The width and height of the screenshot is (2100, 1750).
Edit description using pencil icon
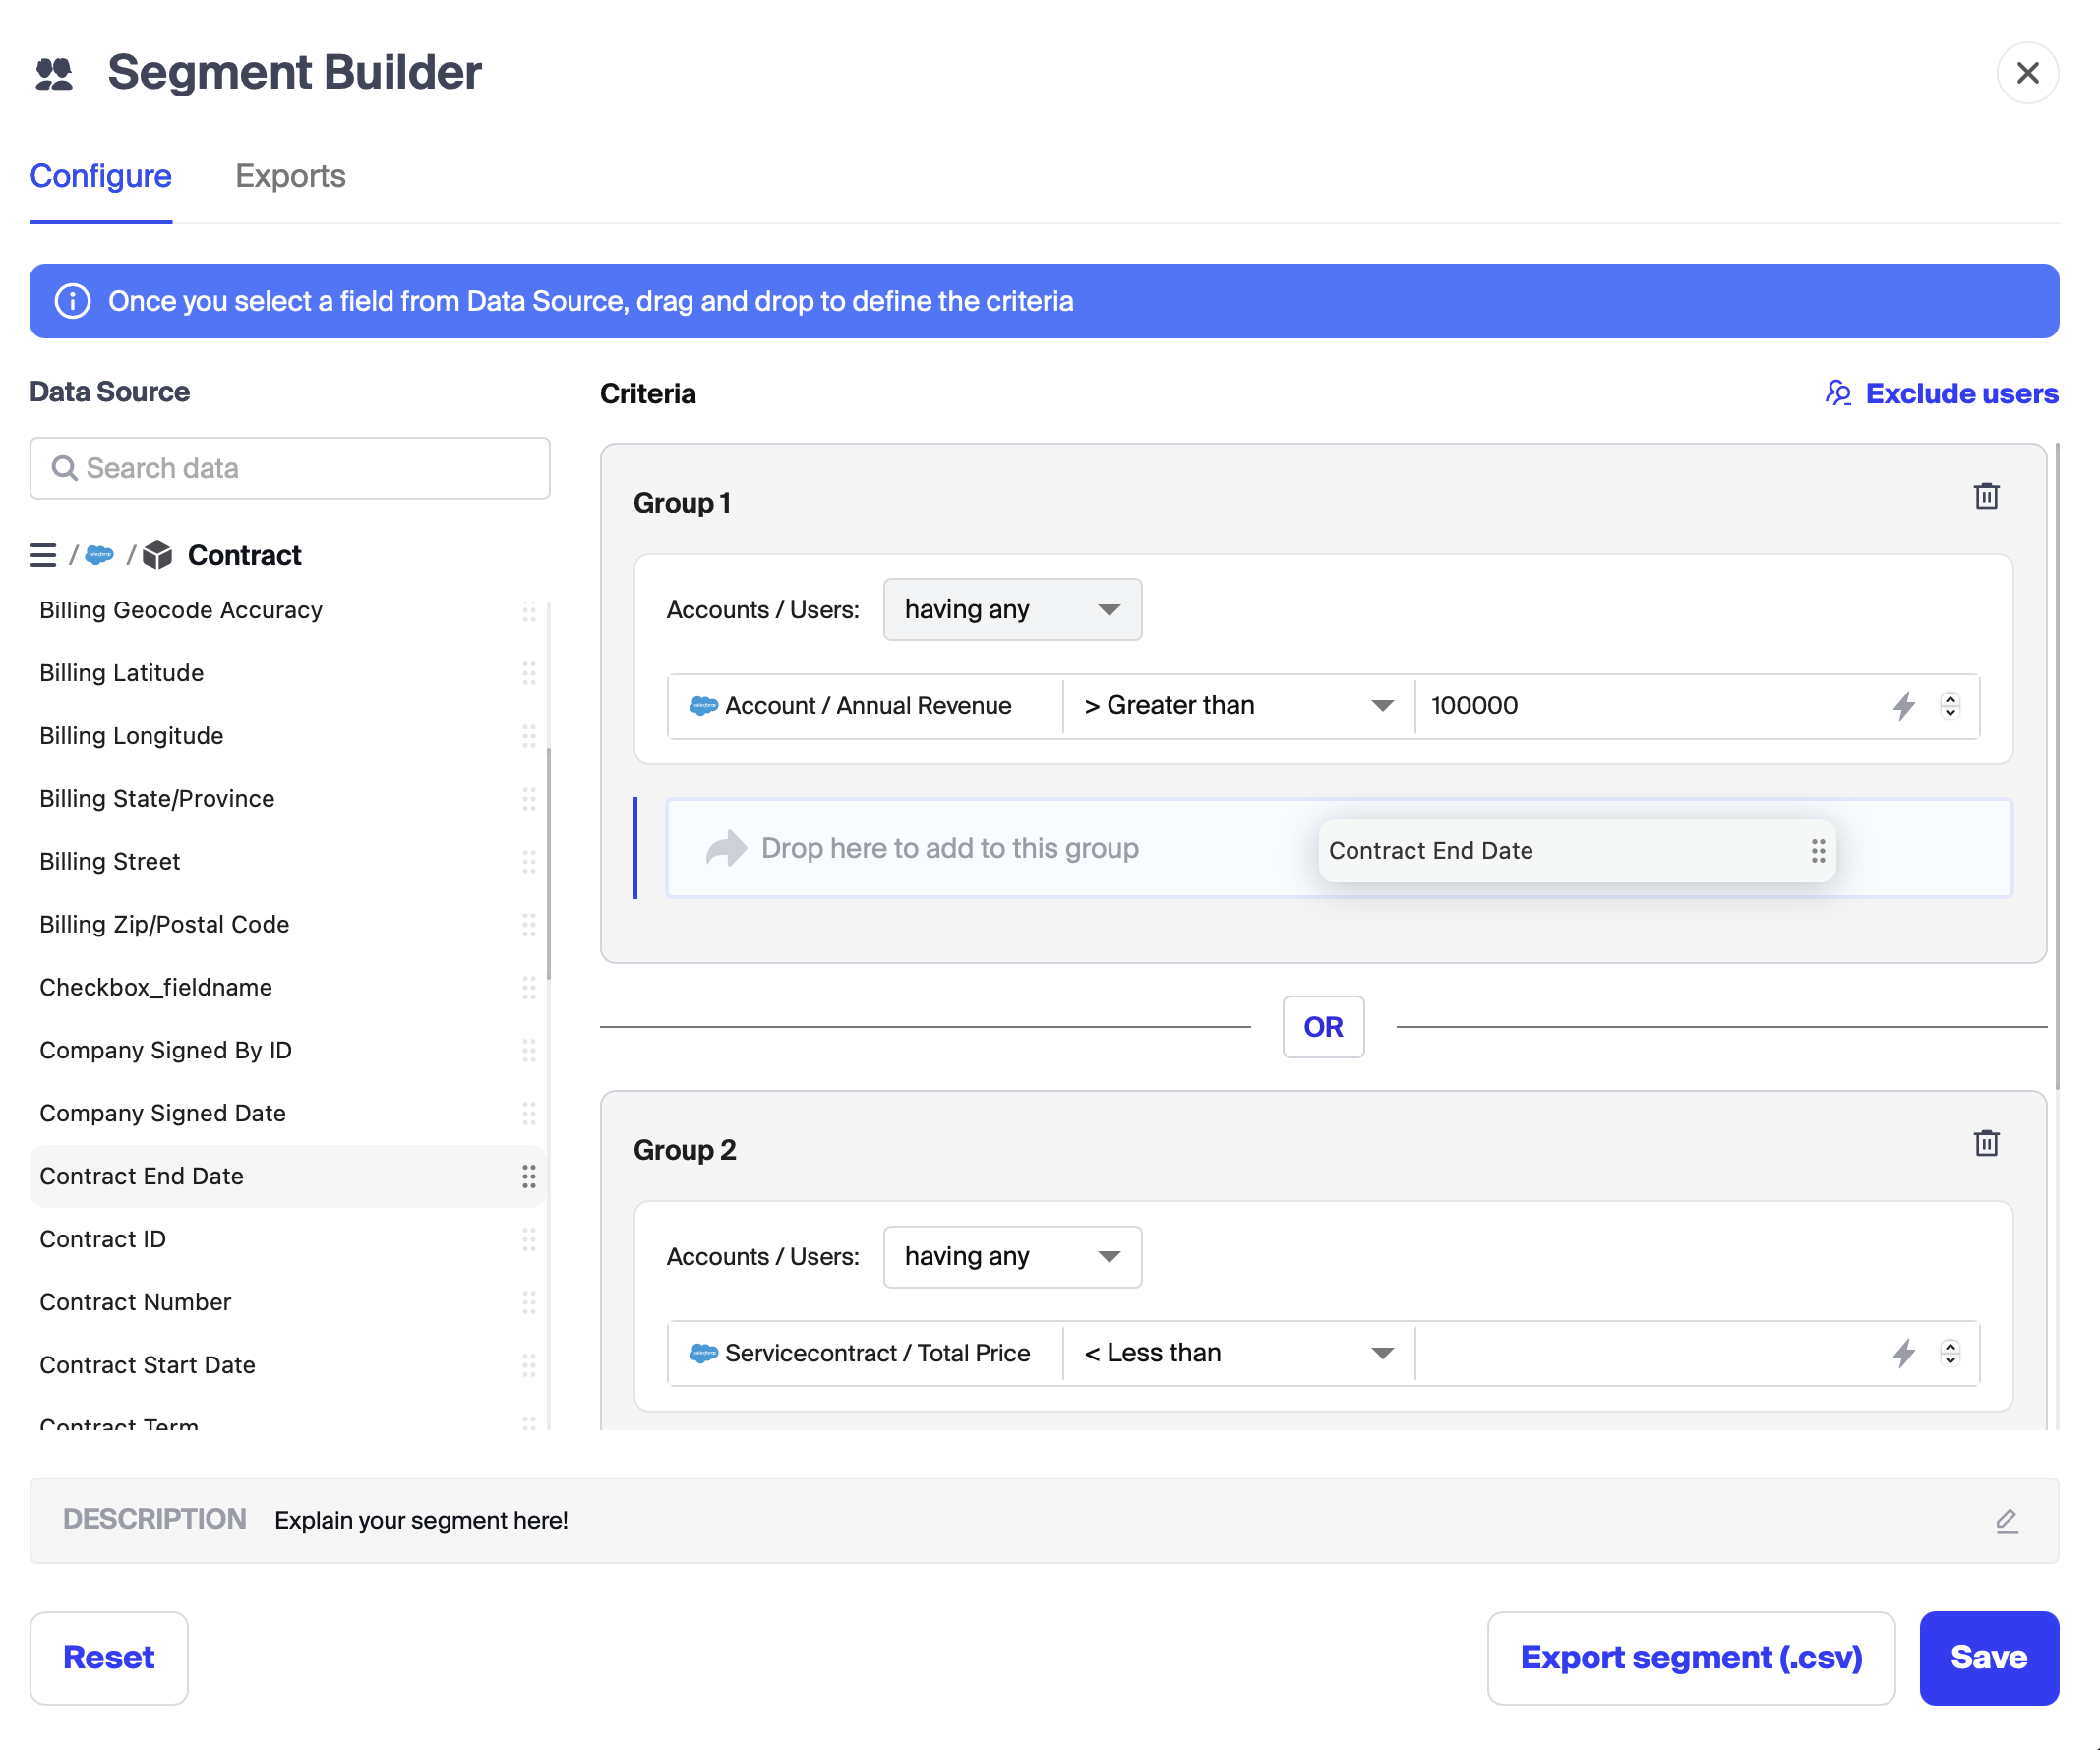click(2006, 1520)
